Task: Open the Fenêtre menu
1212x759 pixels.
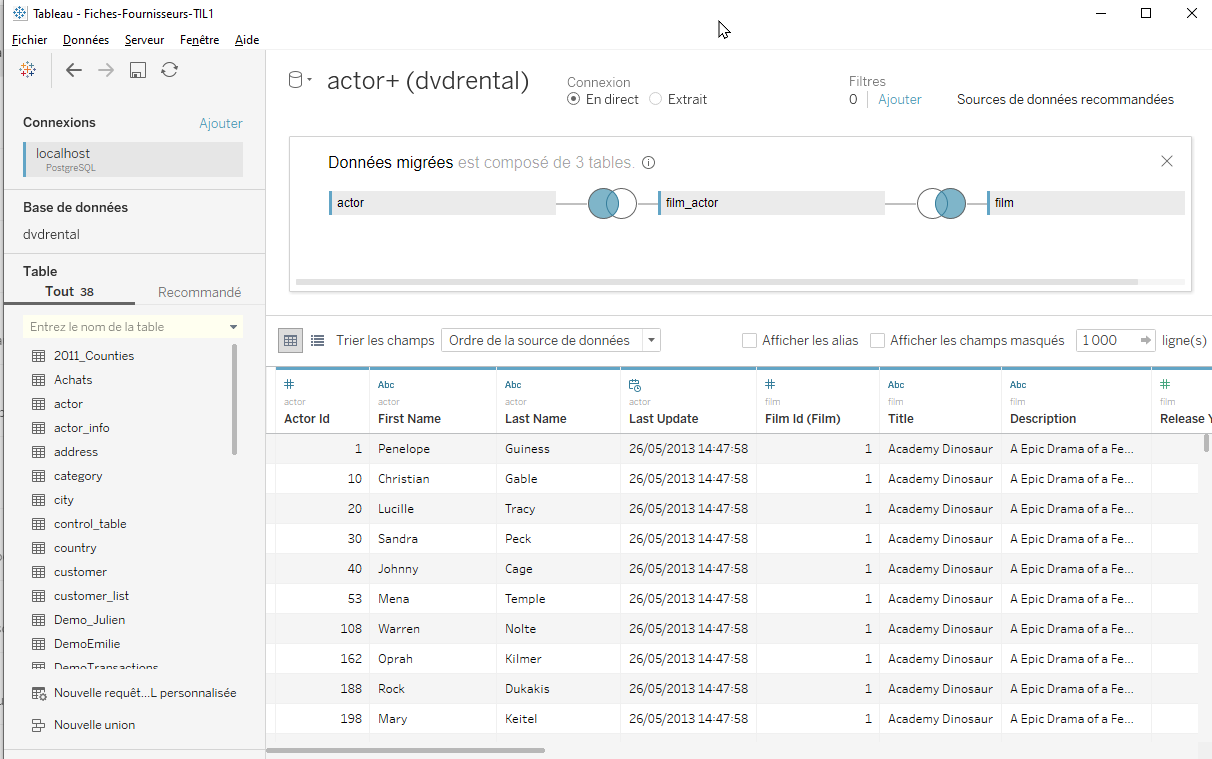Action: tap(200, 40)
